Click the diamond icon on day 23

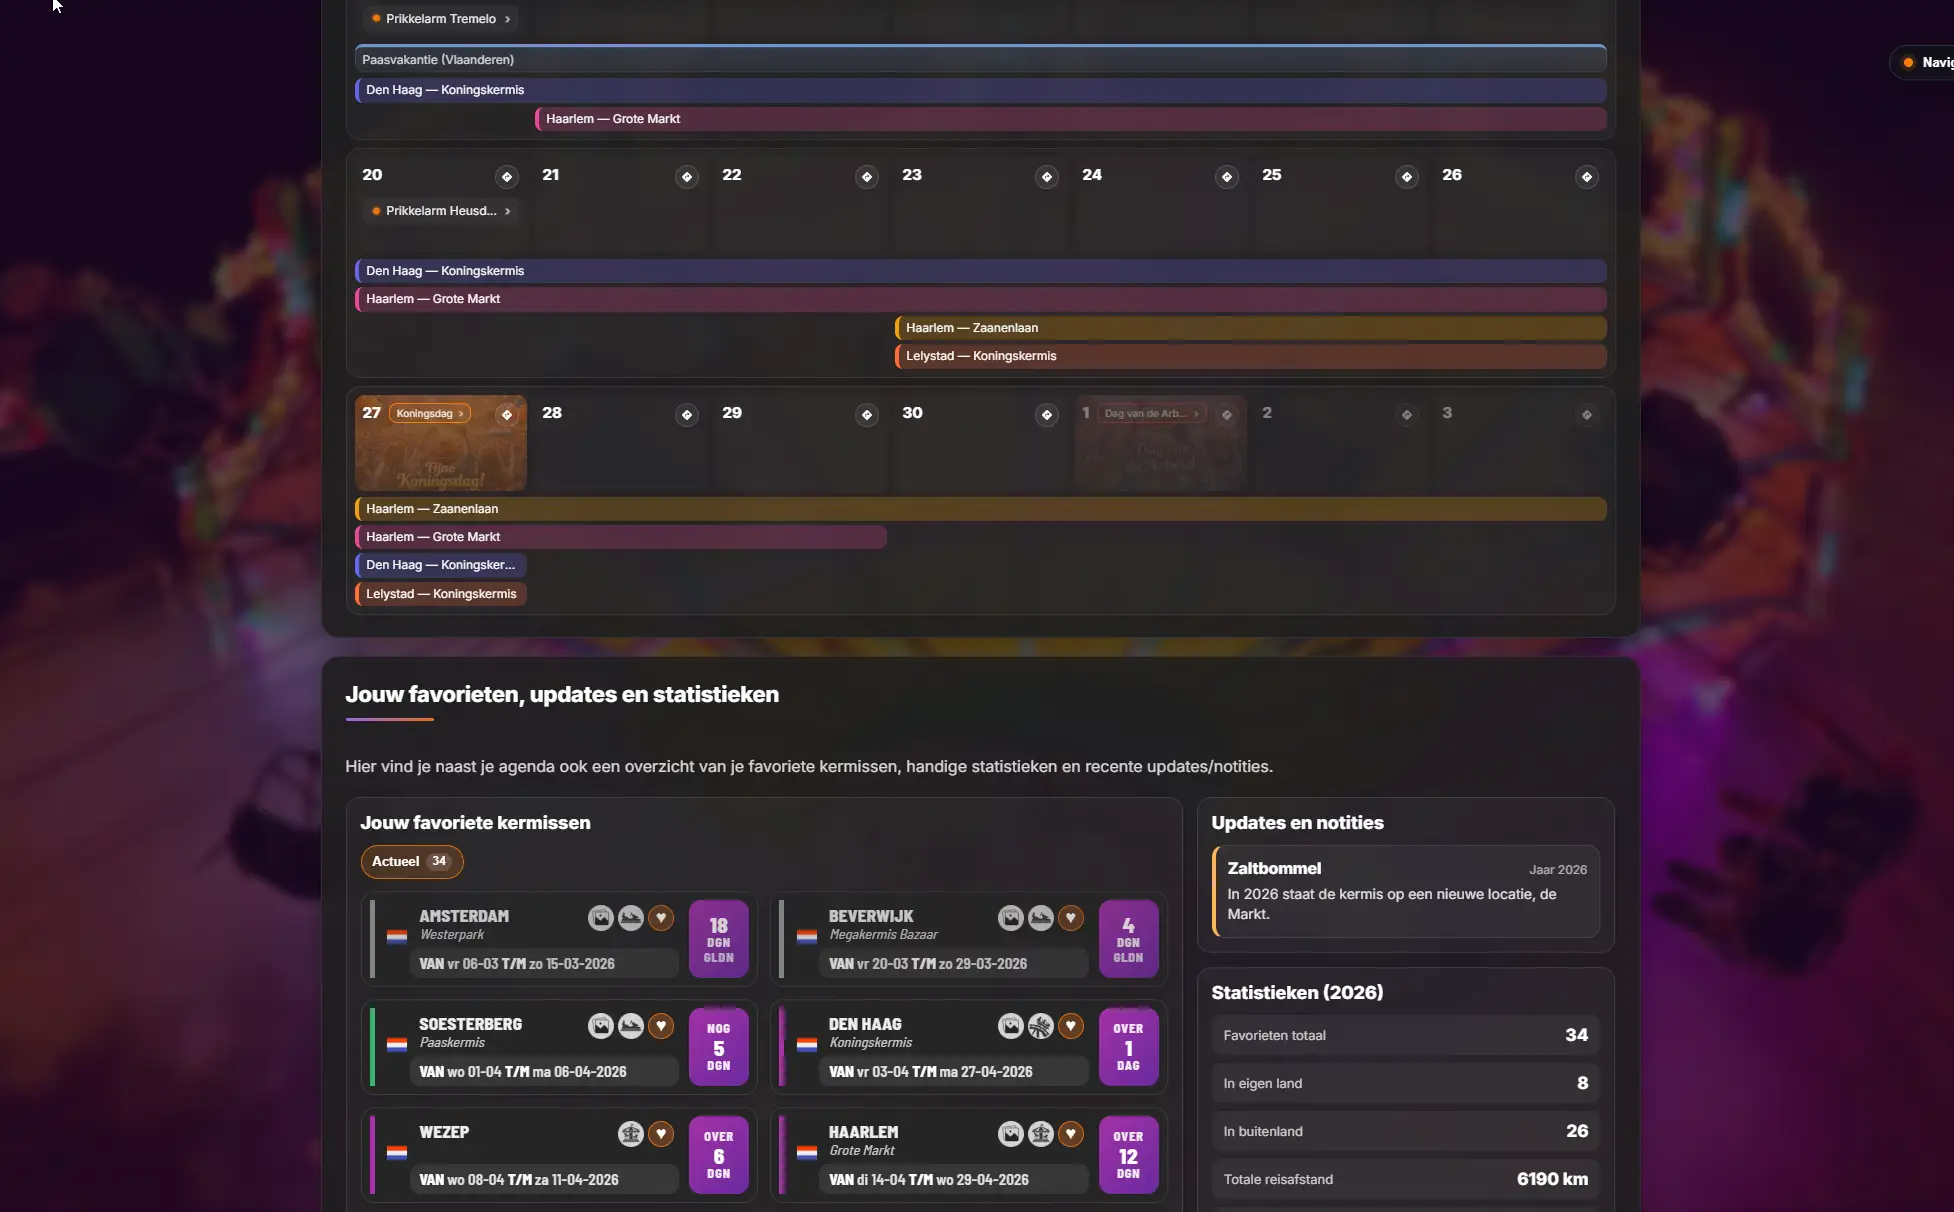[1046, 177]
